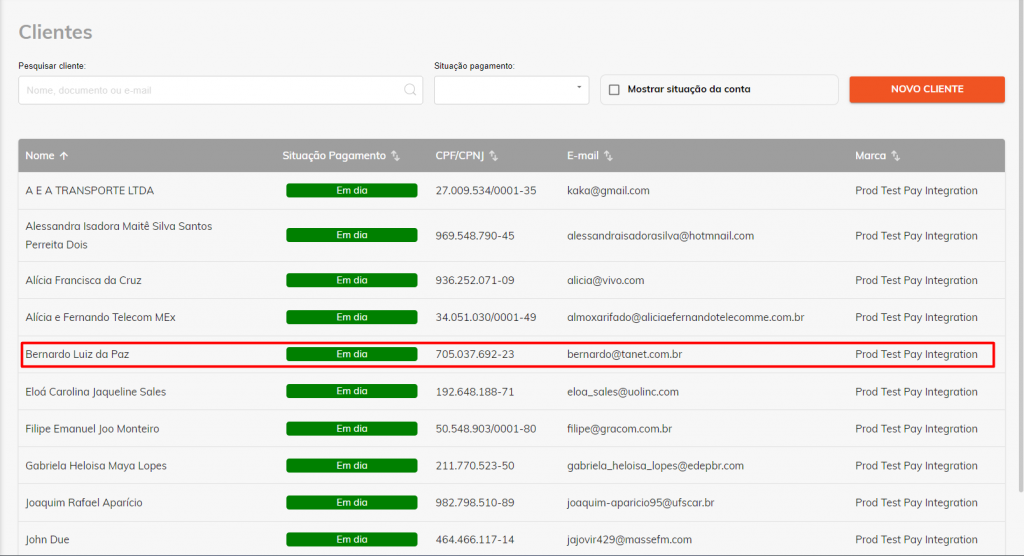Click CPF 464.466.117-14
The width and height of the screenshot is (1024, 556).
coord(475,540)
